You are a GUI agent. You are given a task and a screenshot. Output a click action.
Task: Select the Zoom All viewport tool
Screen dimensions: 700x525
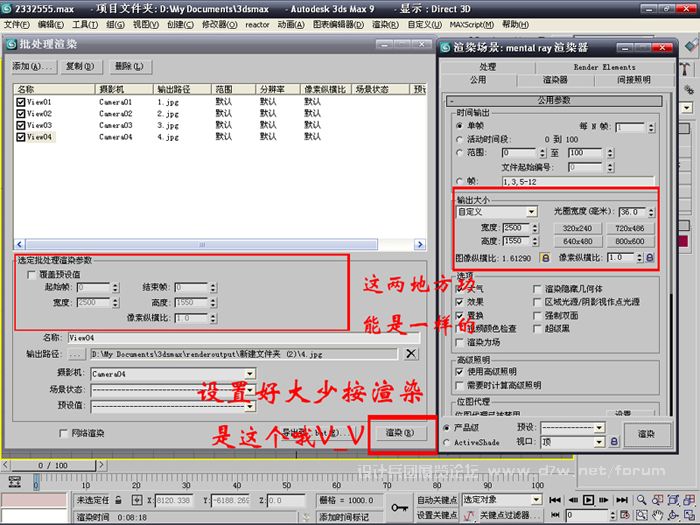(x=658, y=500)
